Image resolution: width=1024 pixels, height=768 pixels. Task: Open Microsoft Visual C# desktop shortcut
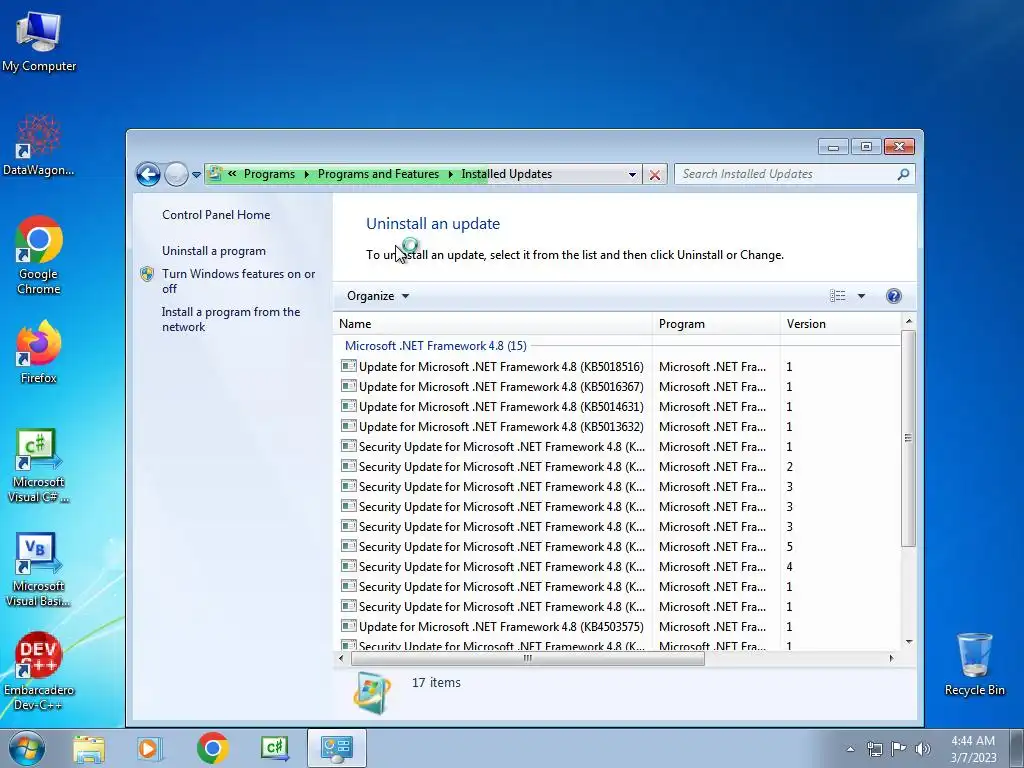[39, 465]
